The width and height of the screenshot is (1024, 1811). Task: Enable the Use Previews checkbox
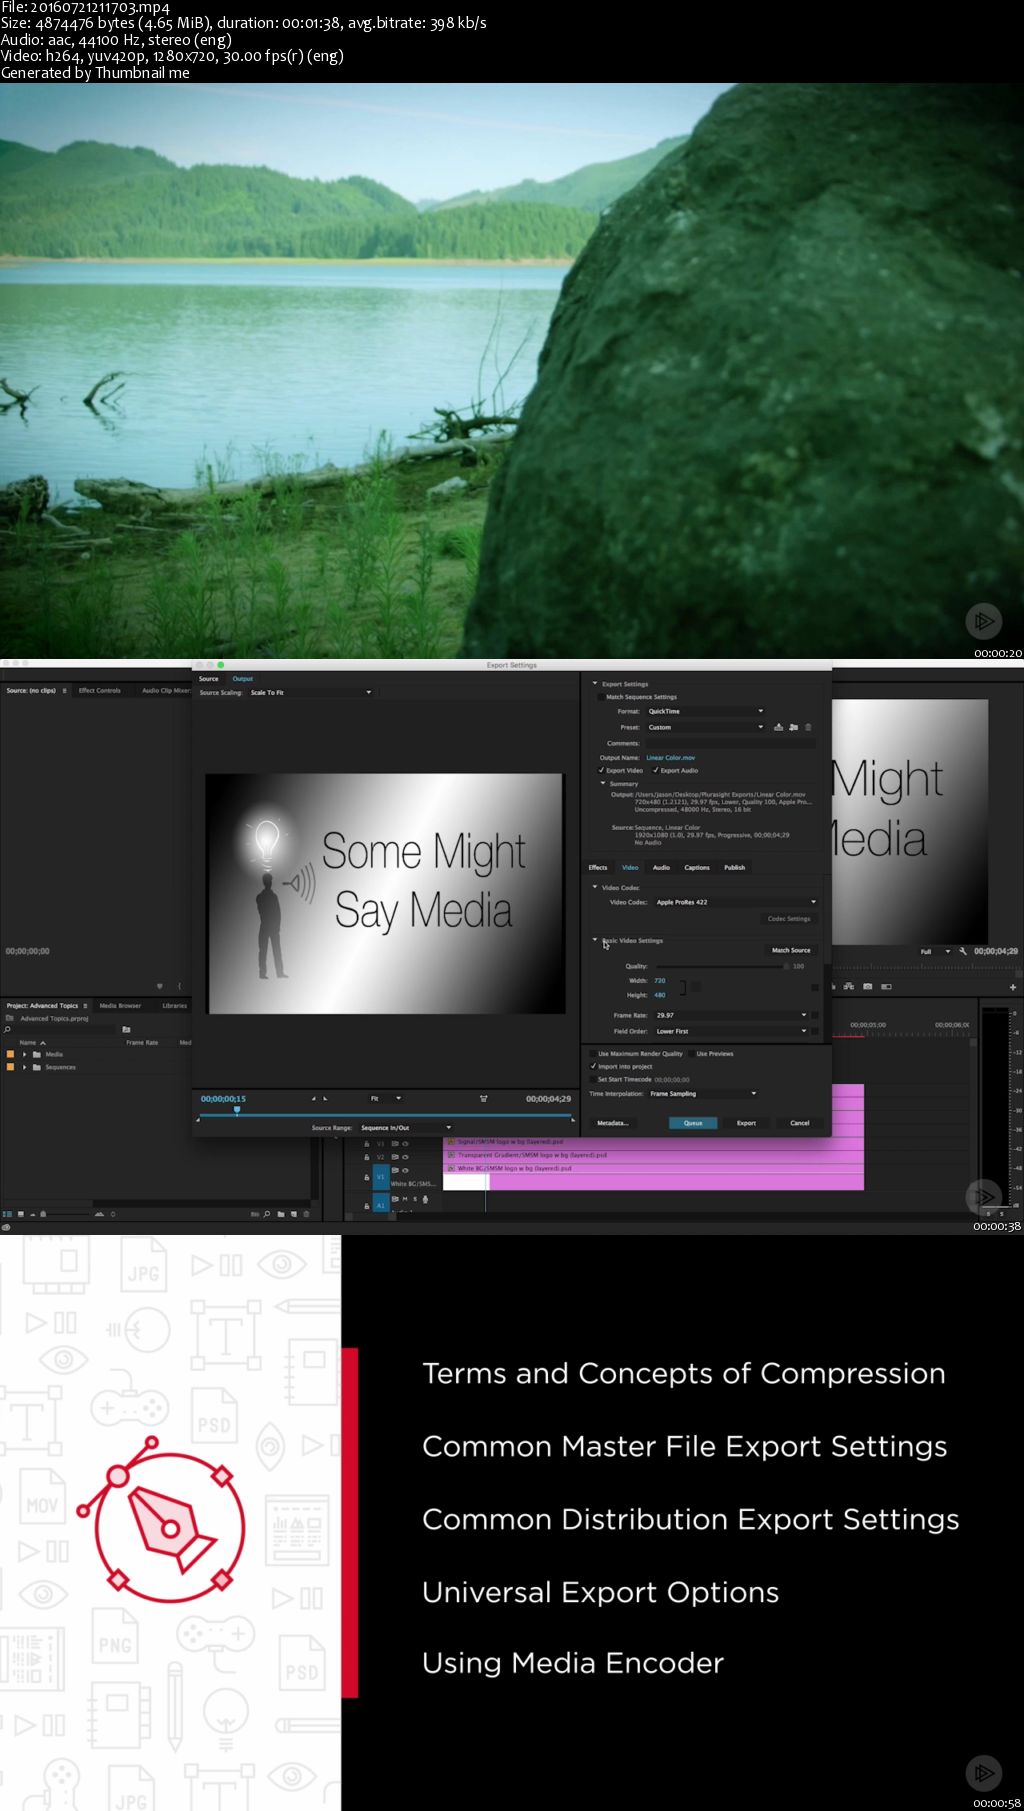[x=691, y=1053]
